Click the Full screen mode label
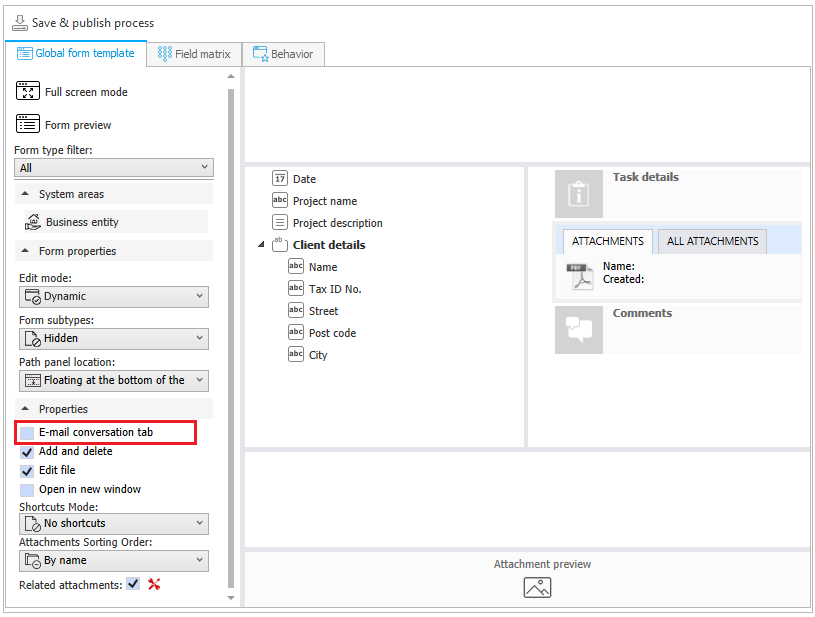Viewport: 815px width, 617px height. pyautogui.click(x=86, y=92)
